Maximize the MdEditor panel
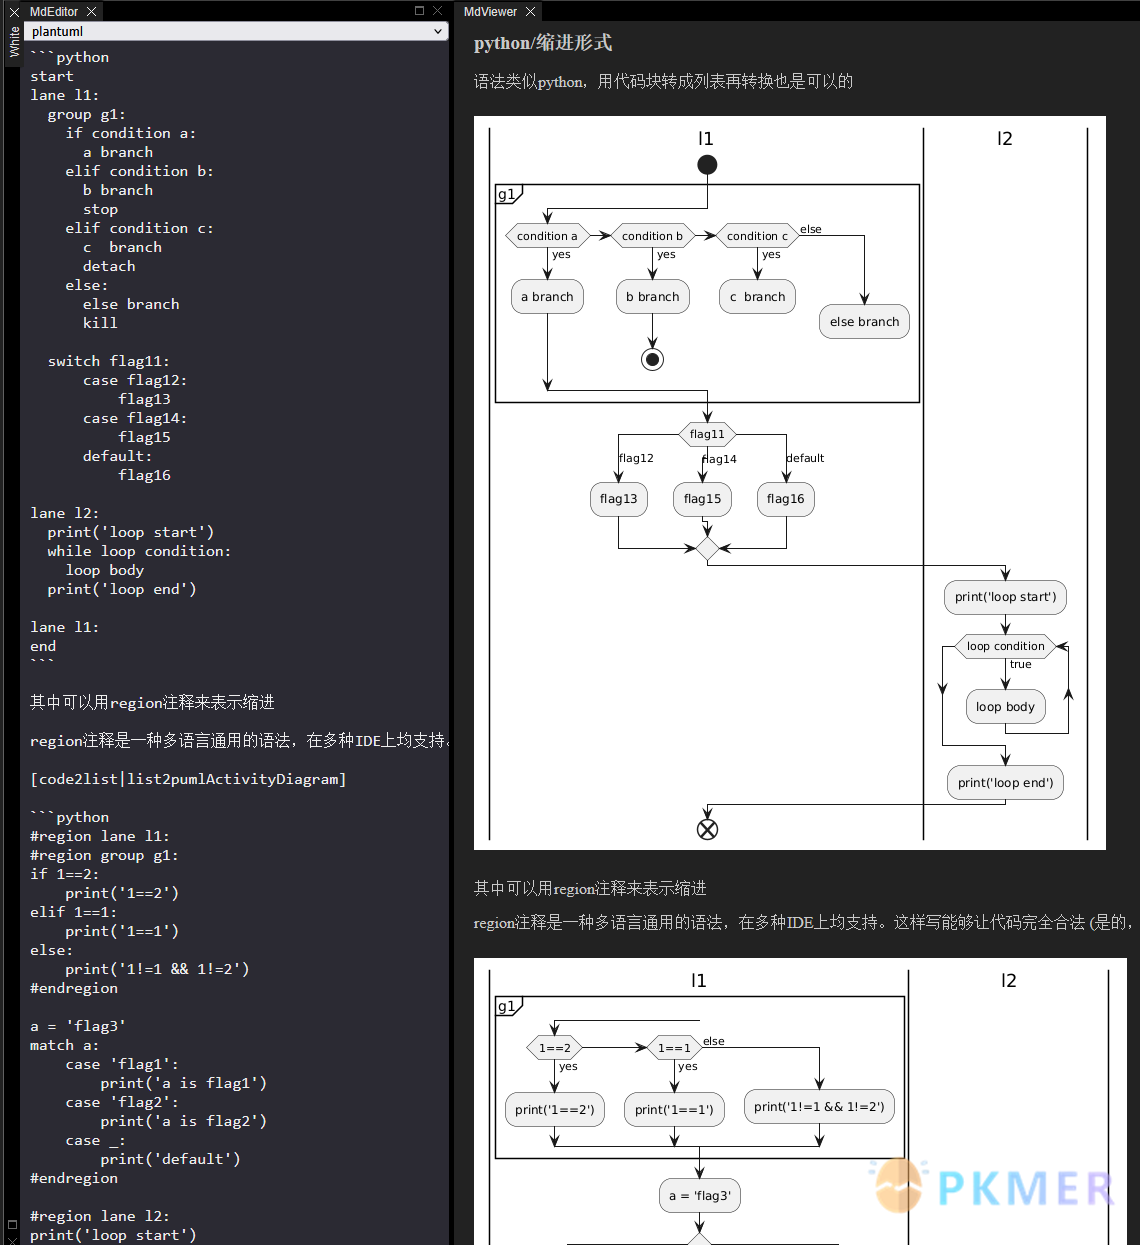The width and height of the screenshot is (1140, 1245). [x=420, y=10]
